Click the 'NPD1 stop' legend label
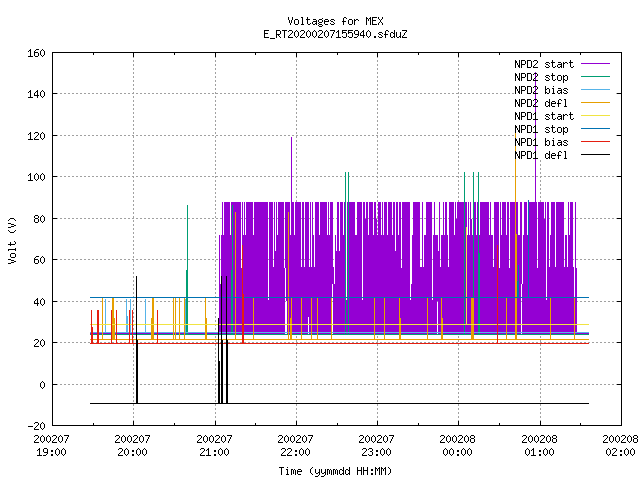 (541, 129)
